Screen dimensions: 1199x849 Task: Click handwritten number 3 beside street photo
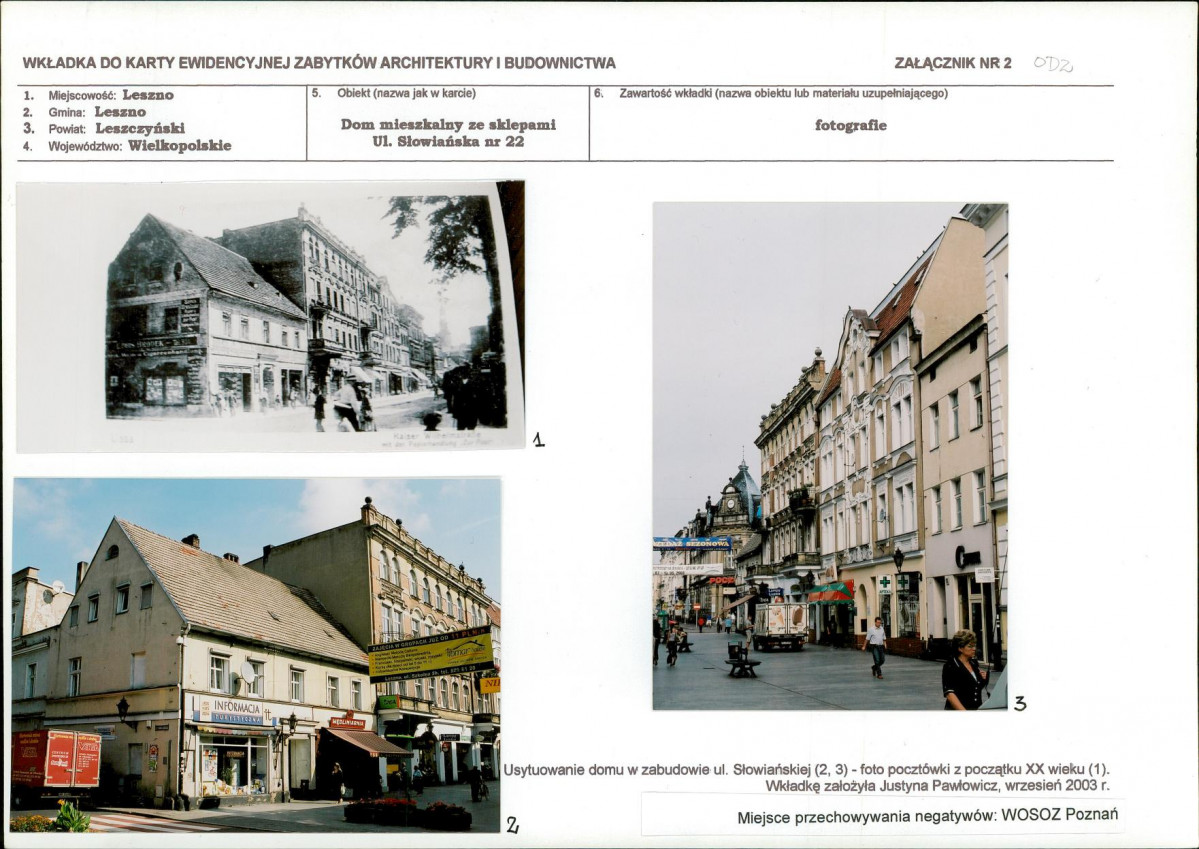pyautogui.click(x=1020, y=704)
